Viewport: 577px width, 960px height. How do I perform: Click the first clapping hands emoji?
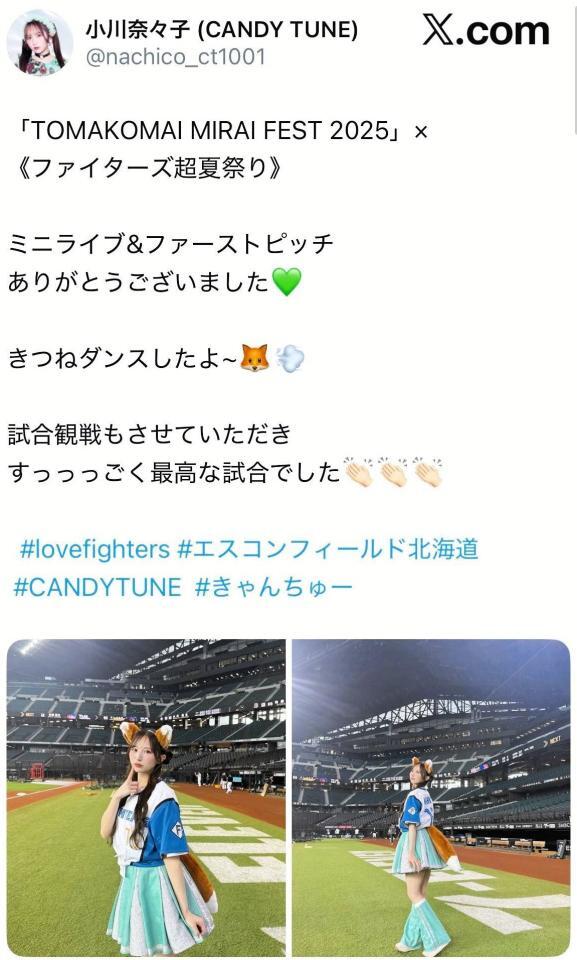tap(358, 472)
